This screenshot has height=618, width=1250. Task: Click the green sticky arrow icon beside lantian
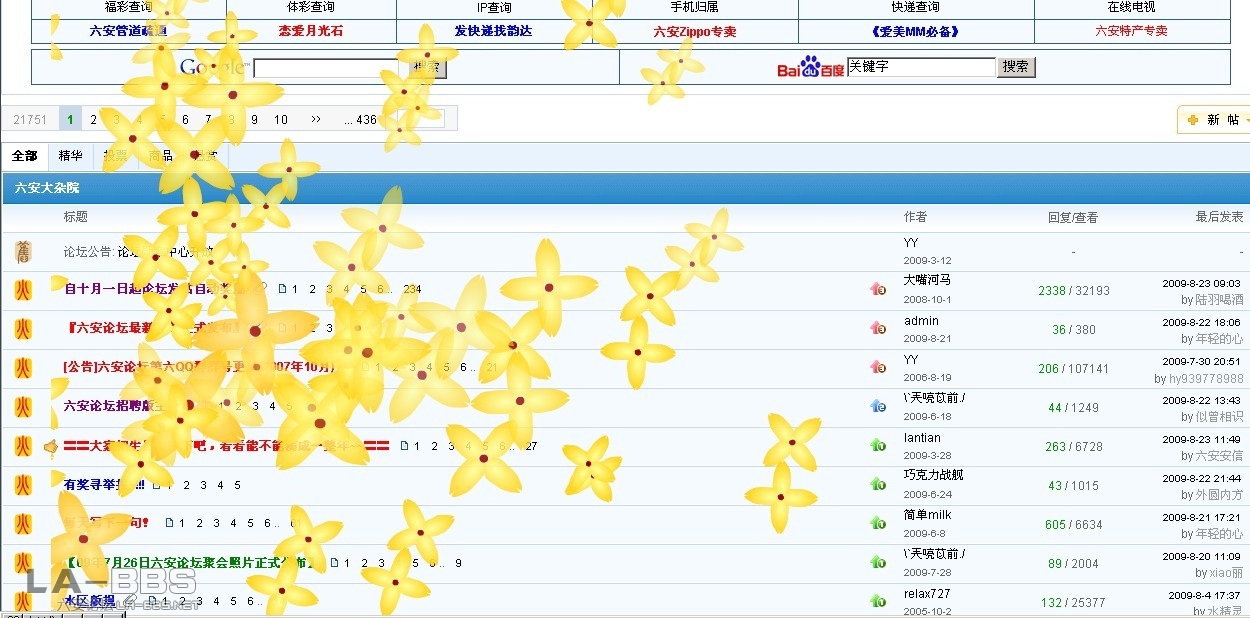[x=878, y=446]
